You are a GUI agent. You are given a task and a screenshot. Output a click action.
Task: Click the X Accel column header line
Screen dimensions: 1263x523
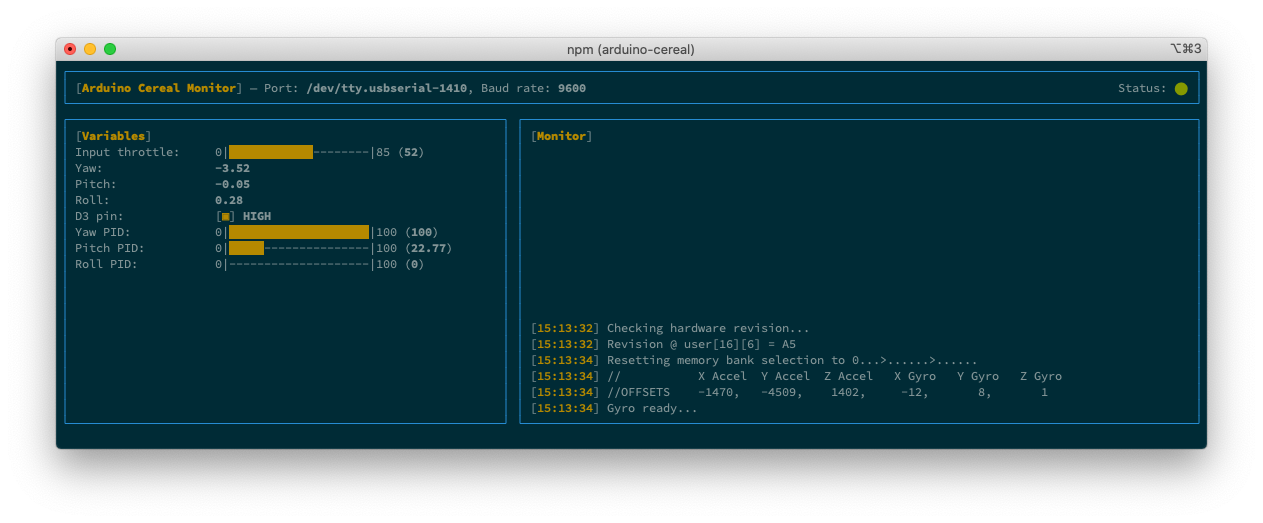click(x=796, y=376)
